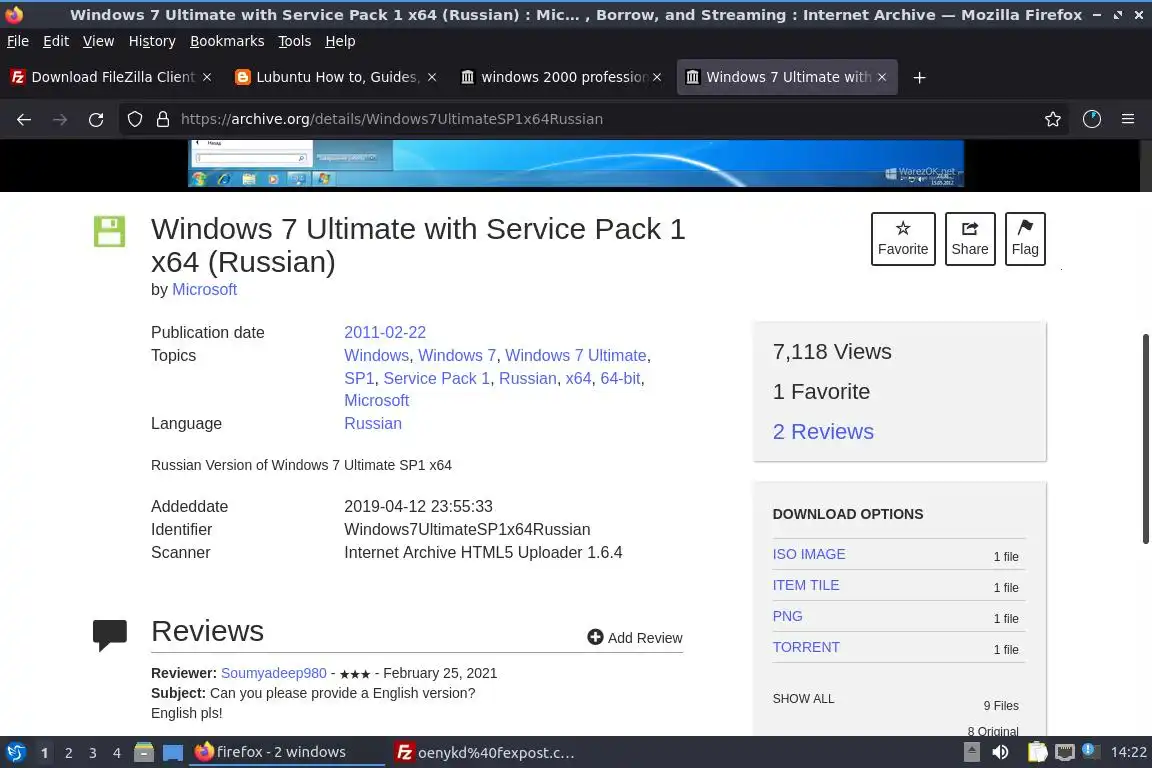Screen dimensions: 1152x768
Task: Switch to virtual desktop 3
Action: (x=93, y=753)
